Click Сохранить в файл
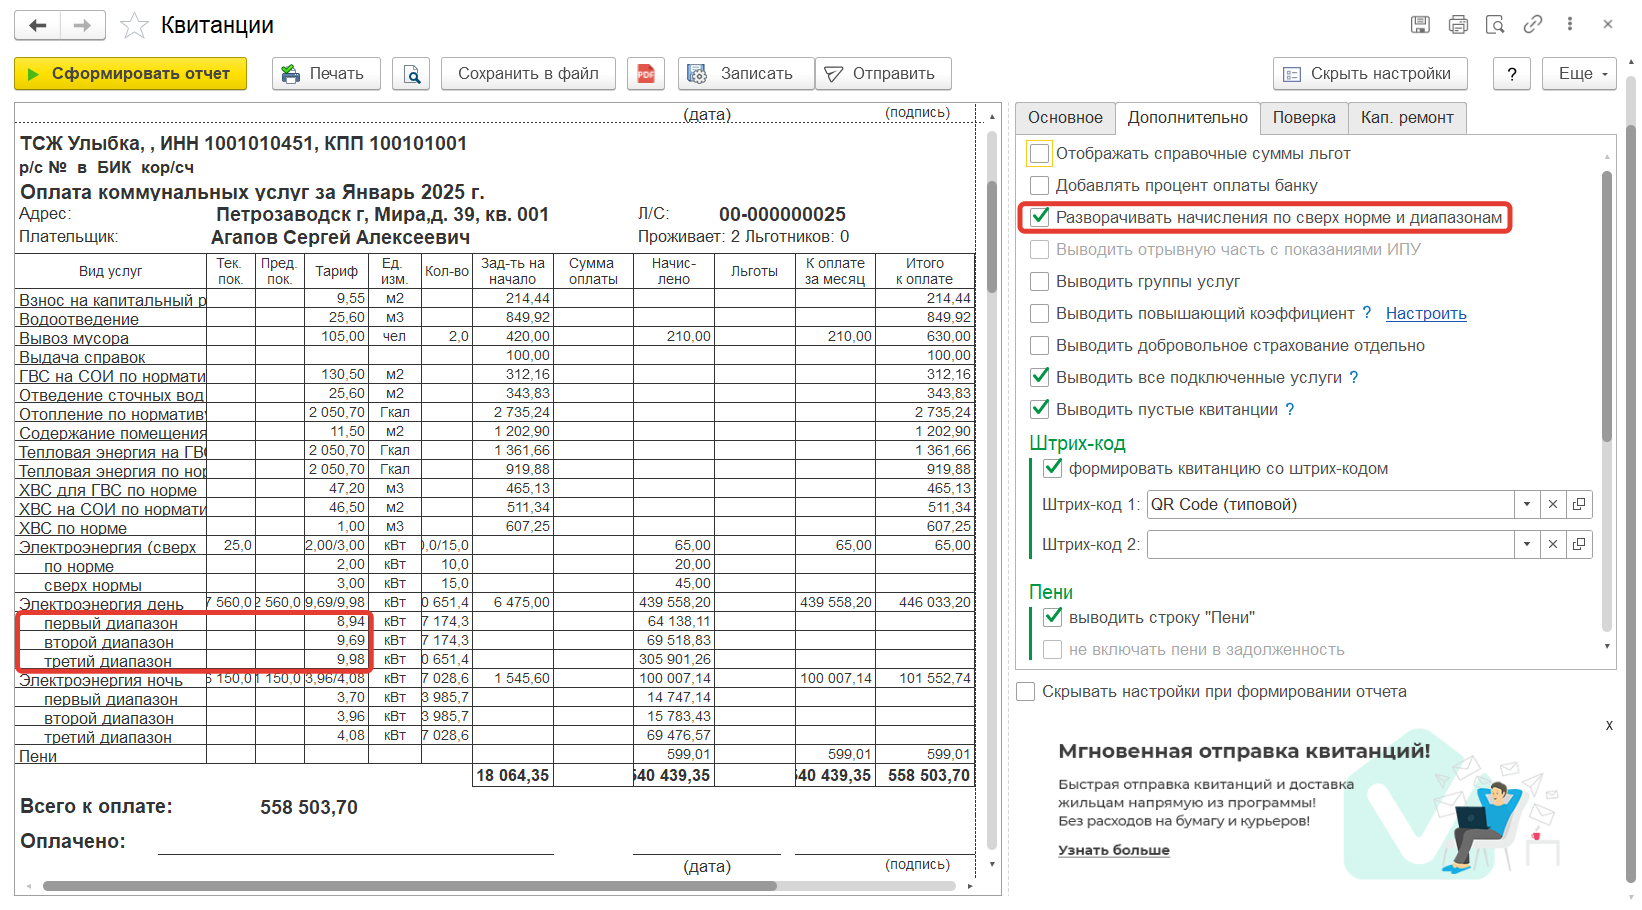Image resolution: width=1642 pixels, height=910 pixels. [x=528, y=74]
